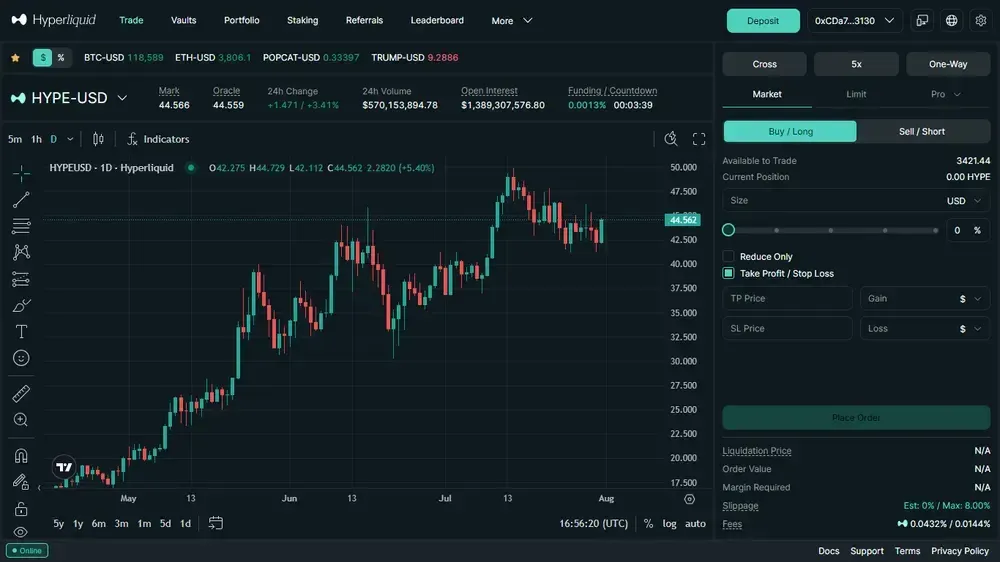Enter fullscreen chart mode
1000x562 pixels.
click(x=699, y=139)
